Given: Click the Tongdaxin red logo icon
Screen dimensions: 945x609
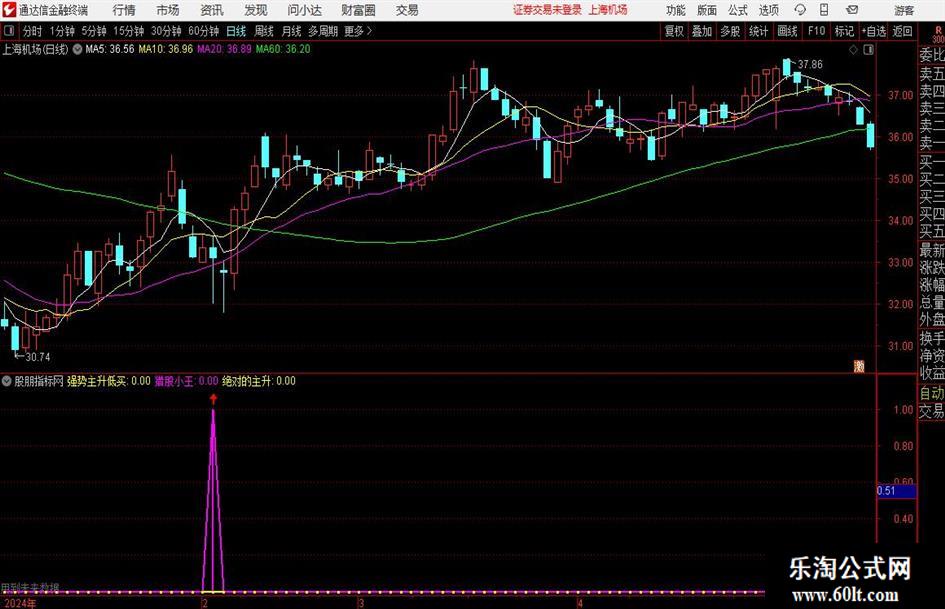Looking at the screenshot, I should tap(9, 10).
